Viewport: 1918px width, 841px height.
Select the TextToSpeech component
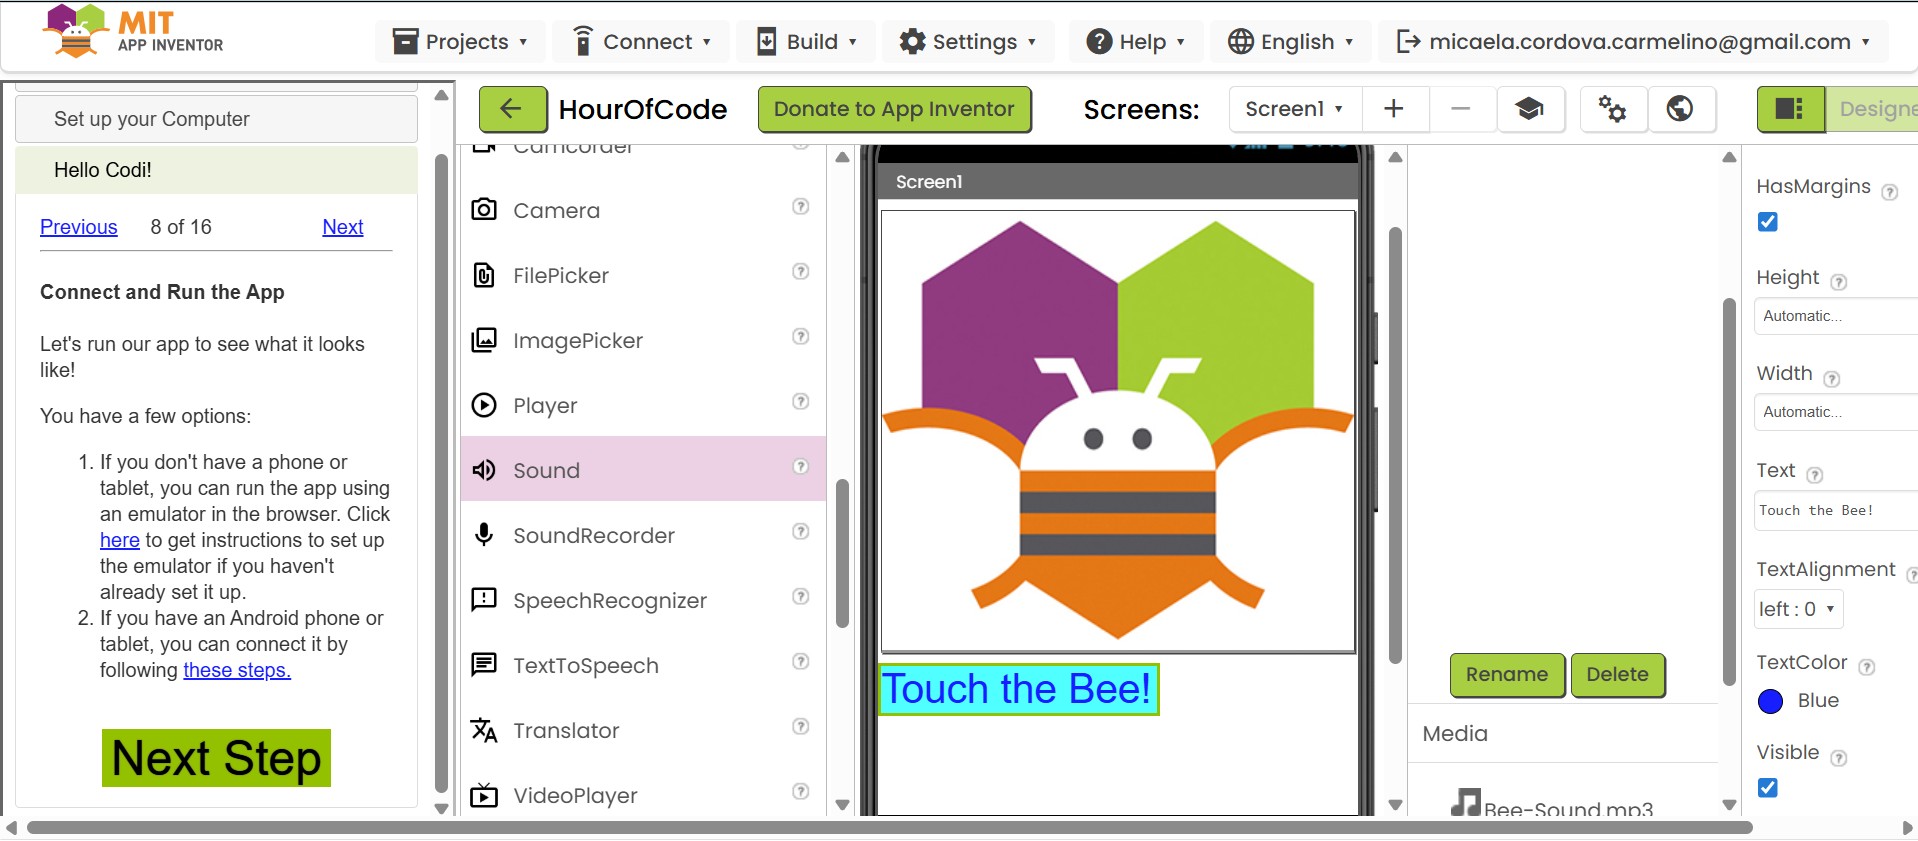tap(642, 665)
